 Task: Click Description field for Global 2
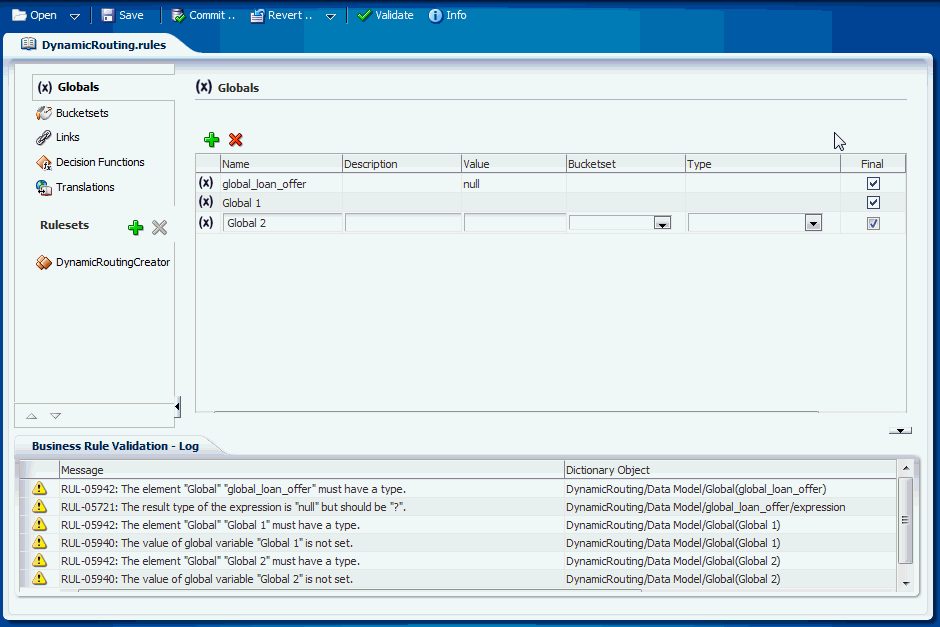(x=403, y=223)
